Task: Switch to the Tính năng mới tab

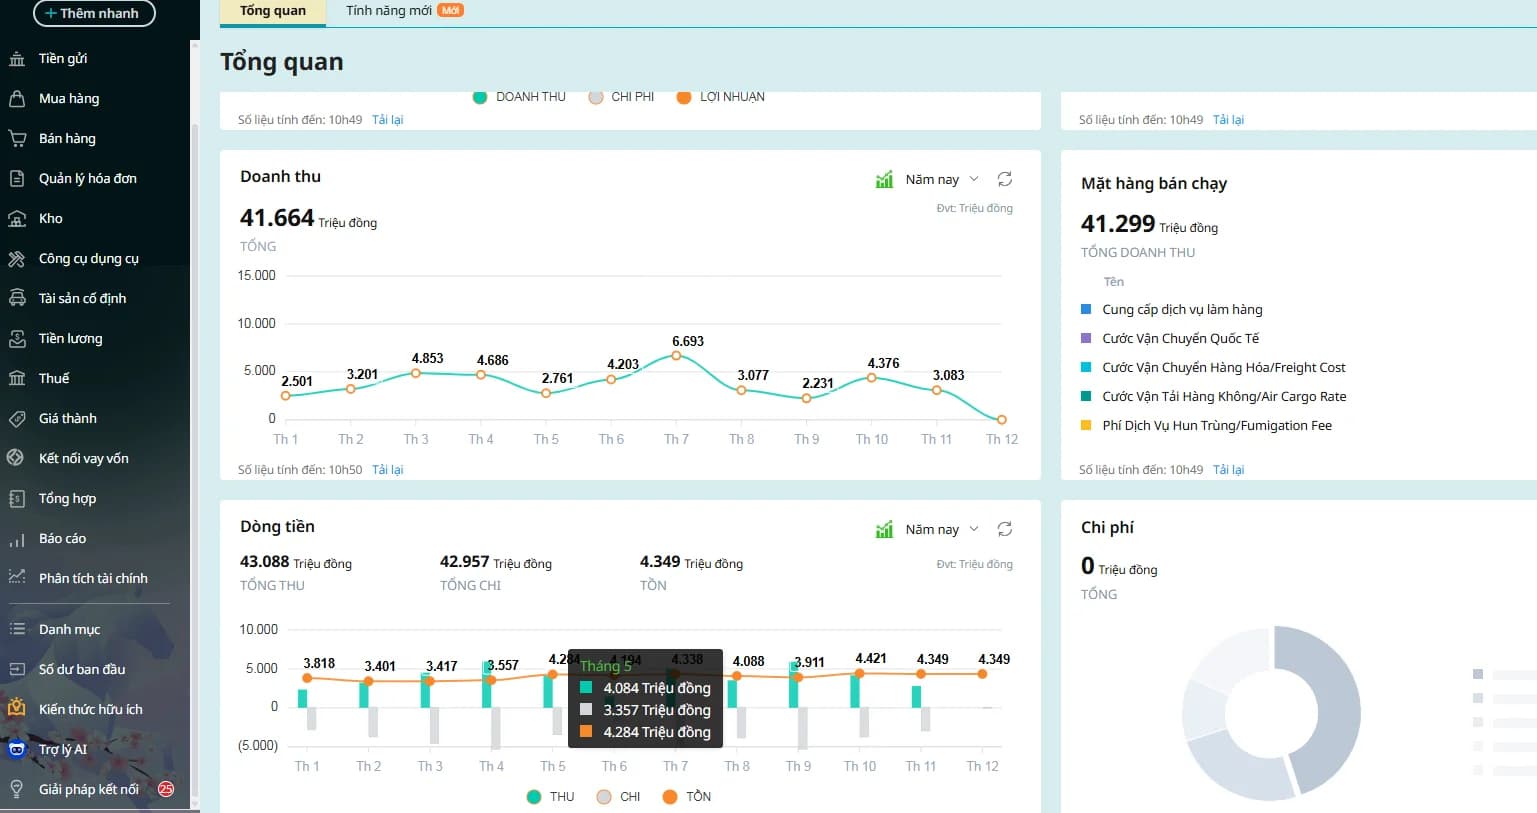Action: pyautogui.click(x=389, y=11)
